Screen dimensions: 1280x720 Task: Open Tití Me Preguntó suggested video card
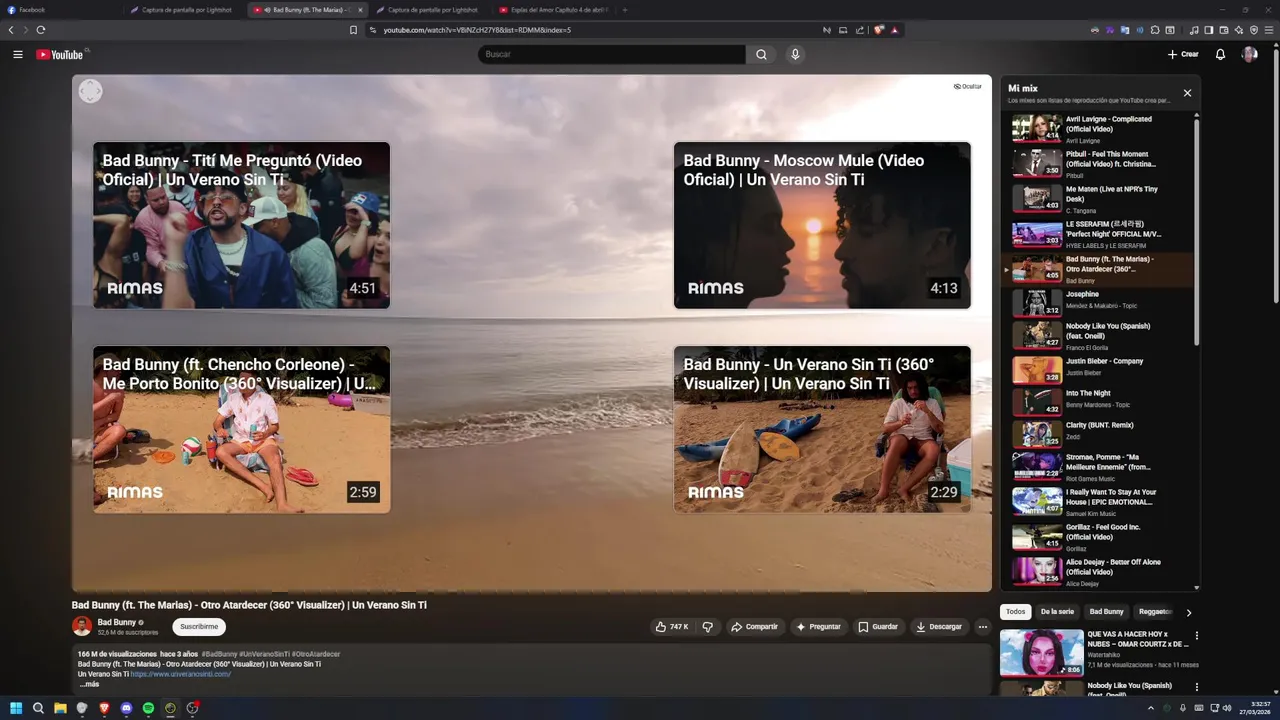pyautogui.click(x=241, y=225)
